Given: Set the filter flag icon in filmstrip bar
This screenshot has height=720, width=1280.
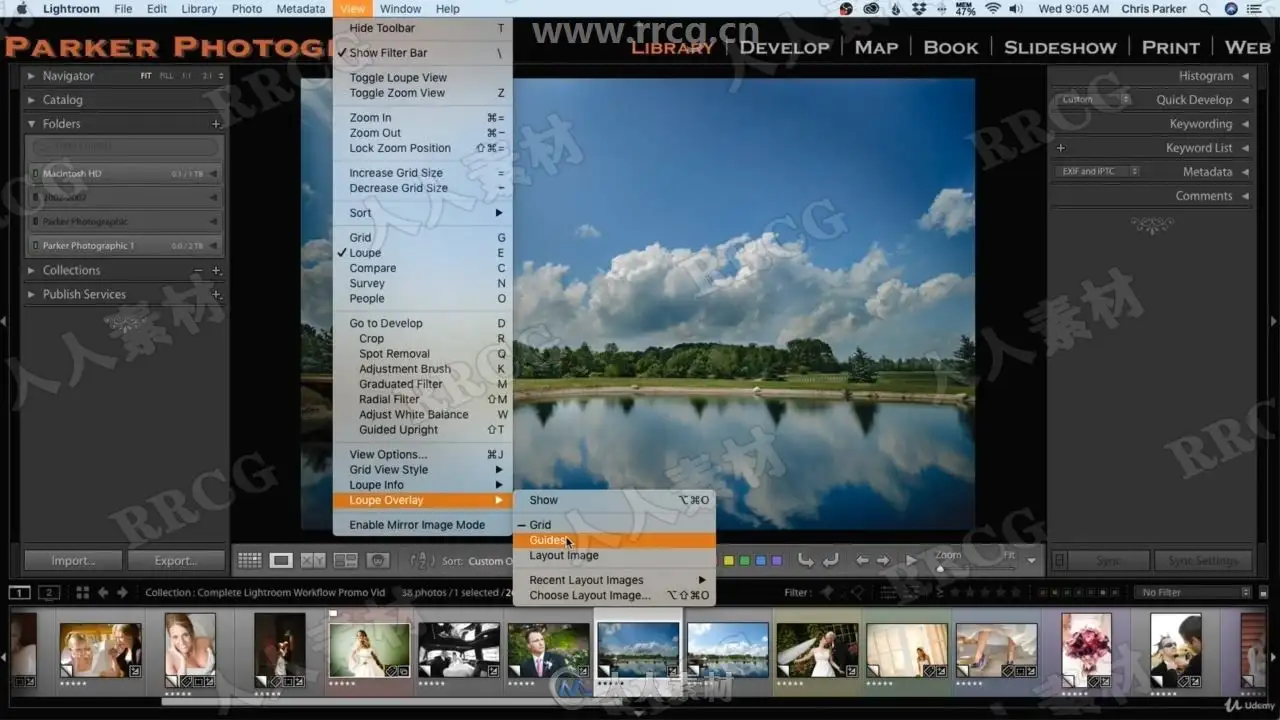Looking at the screenshot, I should 829,592.
